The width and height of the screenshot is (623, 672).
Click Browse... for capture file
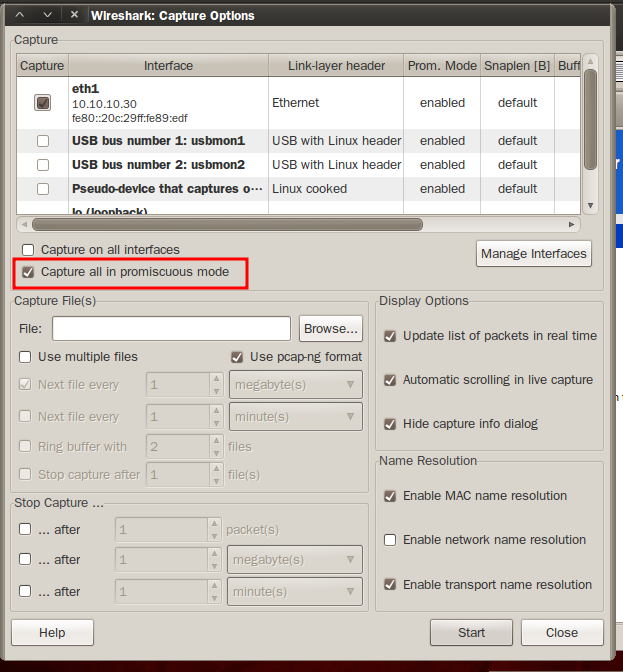coord(331,329)
